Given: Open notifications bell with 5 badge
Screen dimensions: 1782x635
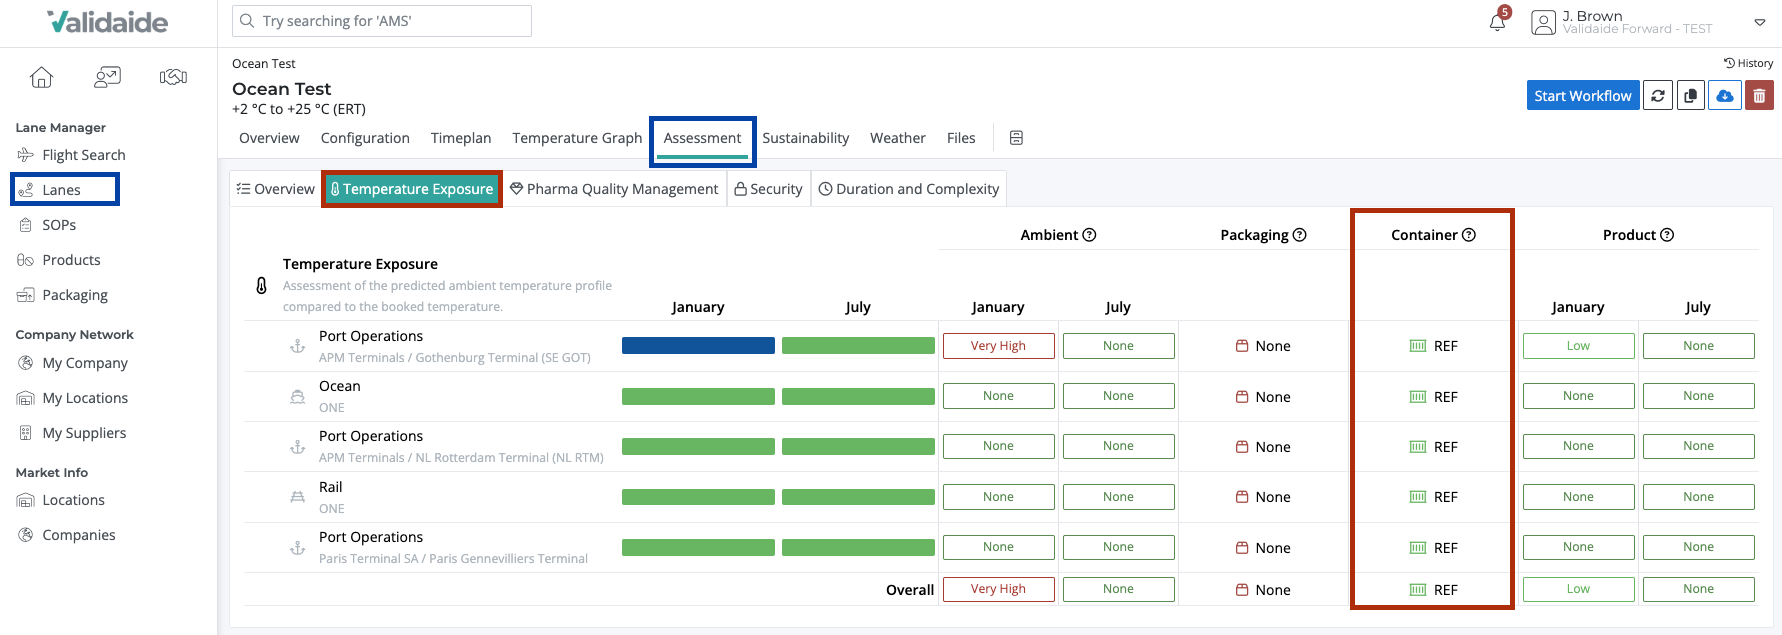Looking at the screenshot, I should [x=1498, y=21].
